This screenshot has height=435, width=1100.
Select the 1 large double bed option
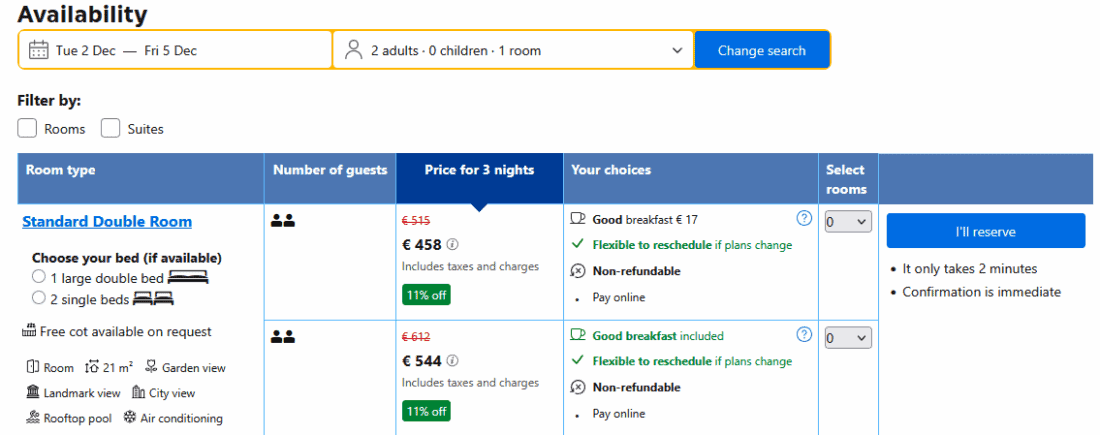point(39,276)
